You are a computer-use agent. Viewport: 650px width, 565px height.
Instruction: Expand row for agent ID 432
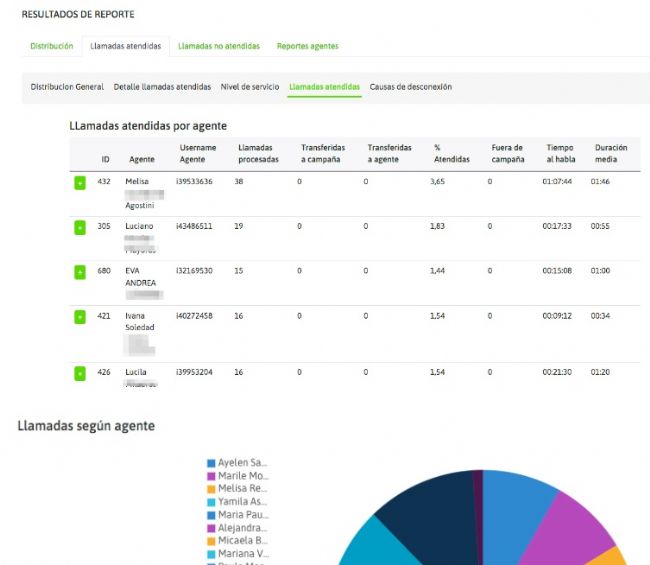[x=80, y=183]
